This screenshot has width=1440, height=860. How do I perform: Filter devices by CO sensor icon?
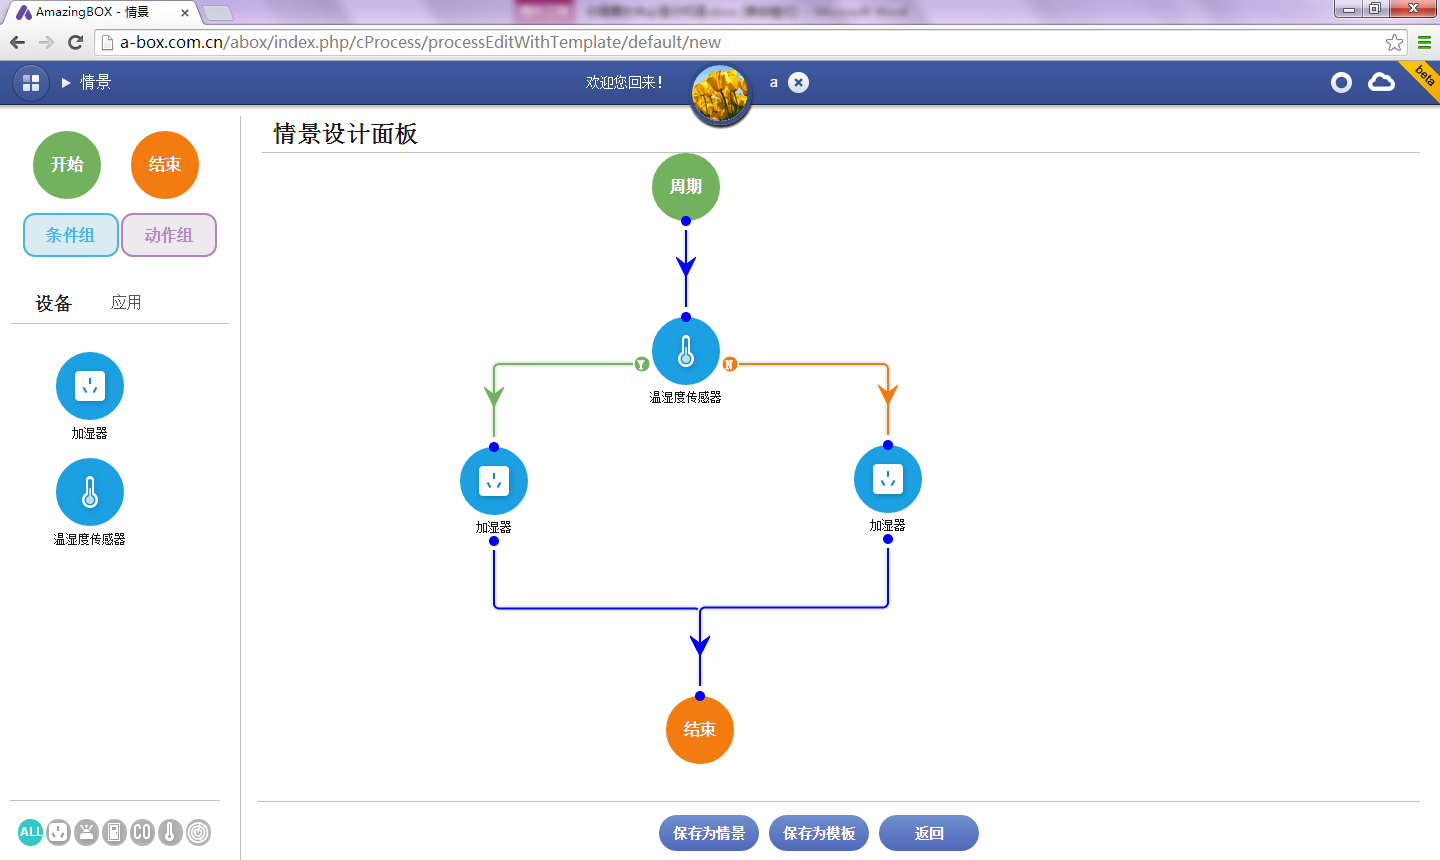click(x=142, y=832)
